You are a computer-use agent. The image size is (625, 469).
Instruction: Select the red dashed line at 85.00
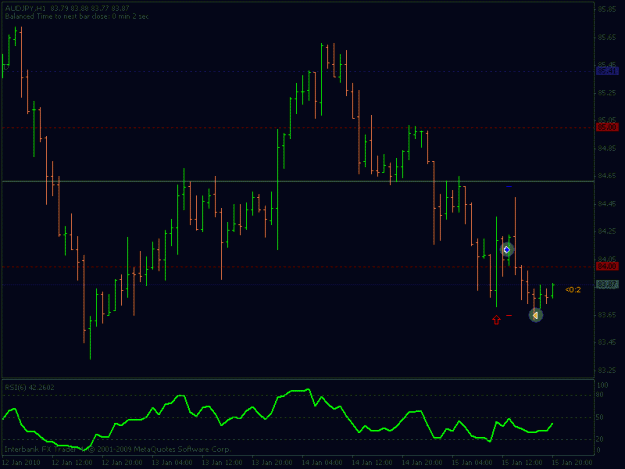coord(298,128)
